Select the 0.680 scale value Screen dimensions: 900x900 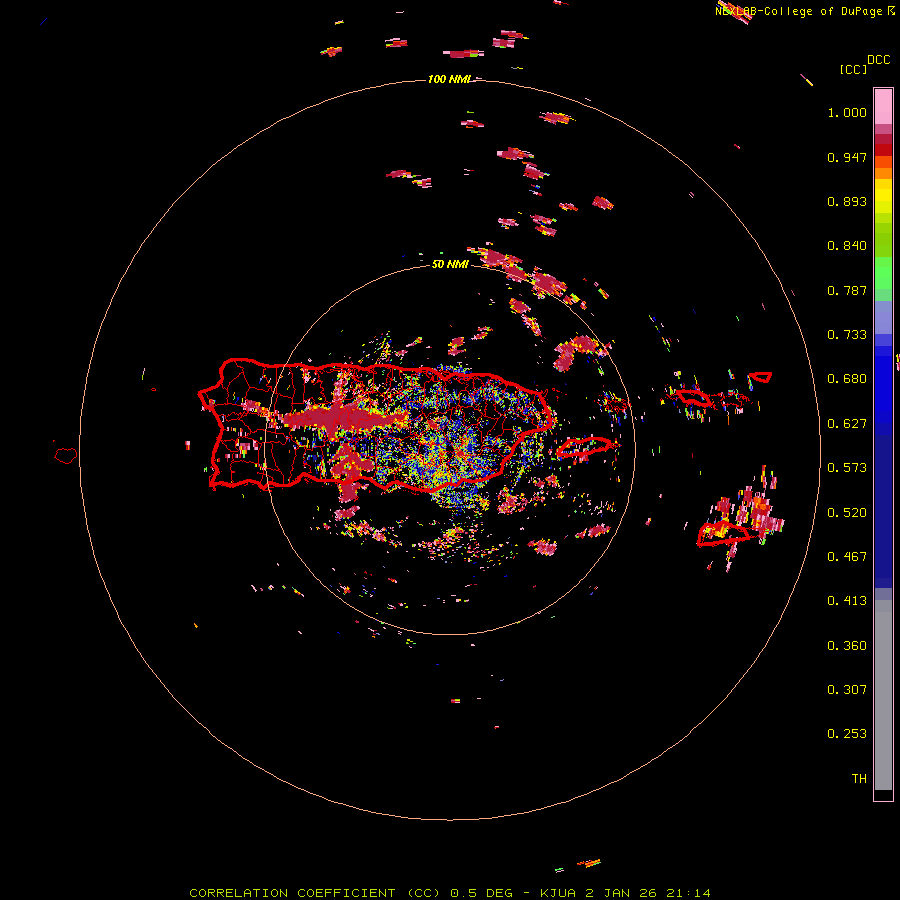tap(847, 379)
